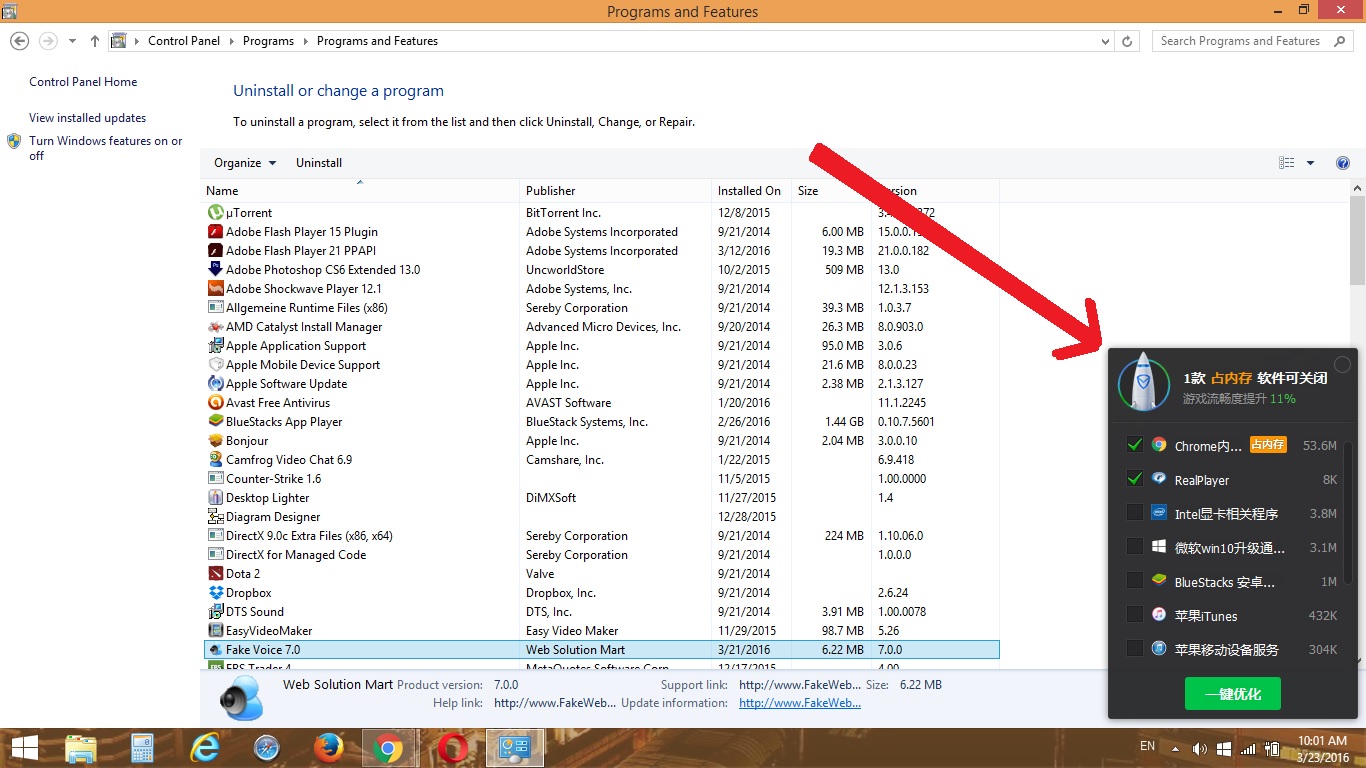
Task: Click the Dota 2 program icon
Action: [x=215, y=573]
